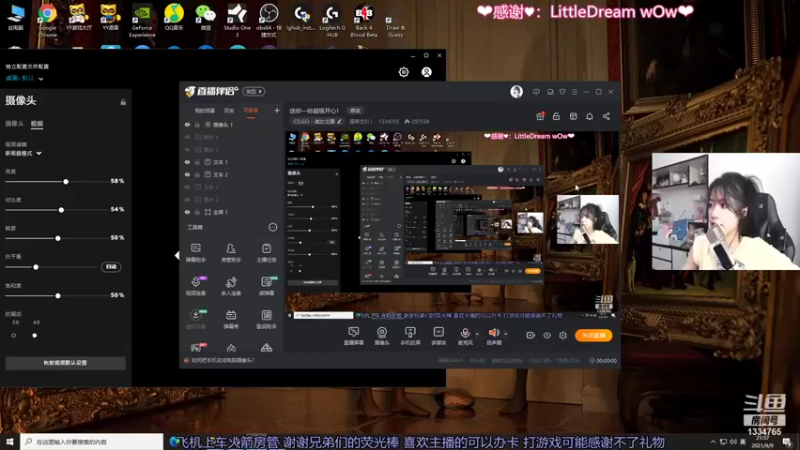Click the share icon in stream header
The image size is (800, 450).
606,116
